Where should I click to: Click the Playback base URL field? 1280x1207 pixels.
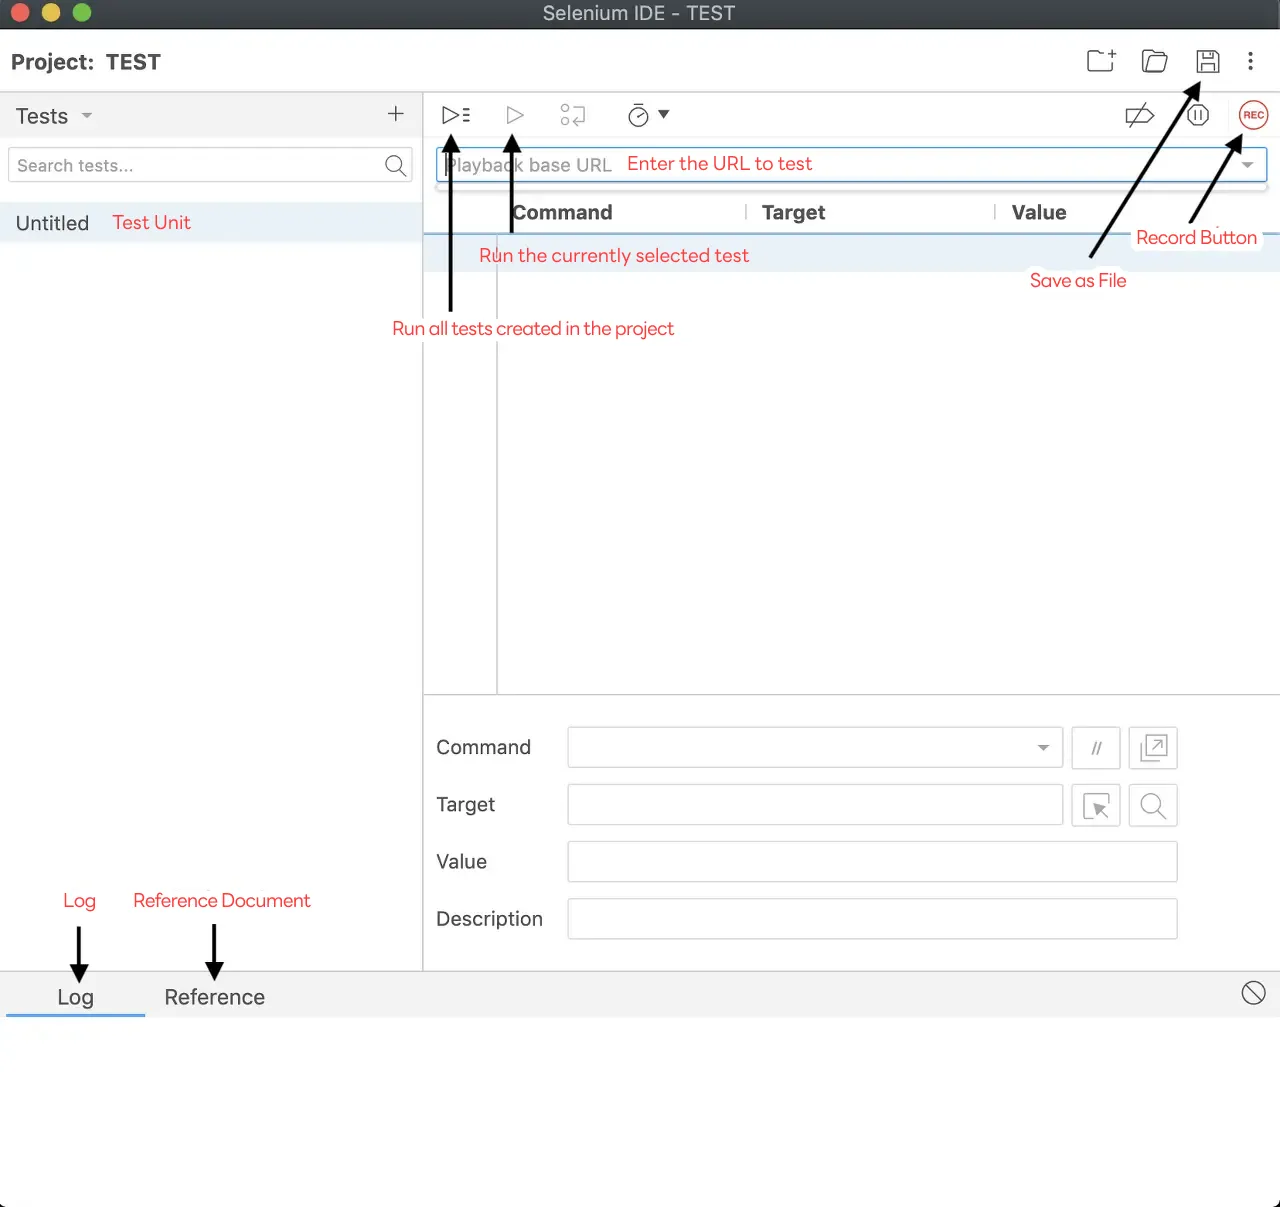pyautogui.click(x=851, y=165)
